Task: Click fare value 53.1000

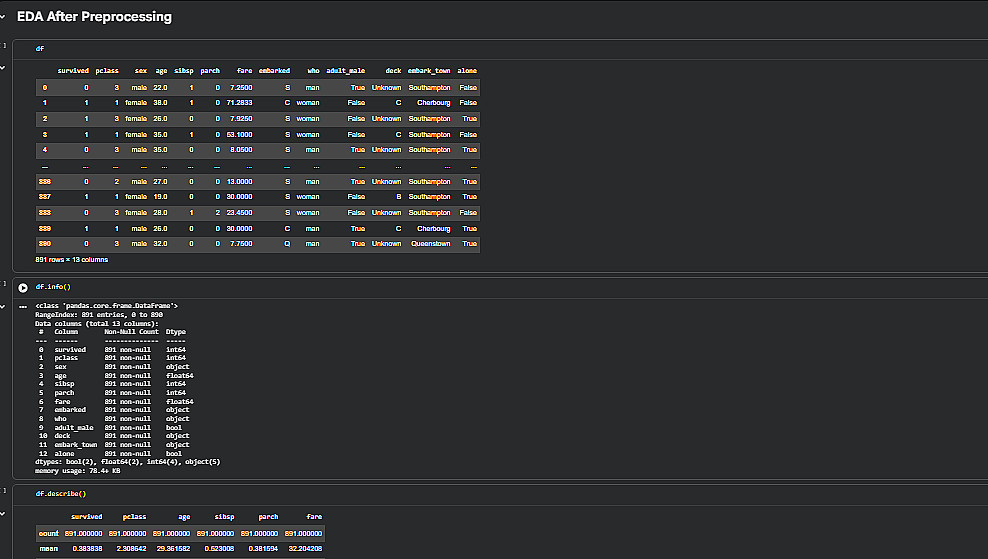Action: pos(239,135)
